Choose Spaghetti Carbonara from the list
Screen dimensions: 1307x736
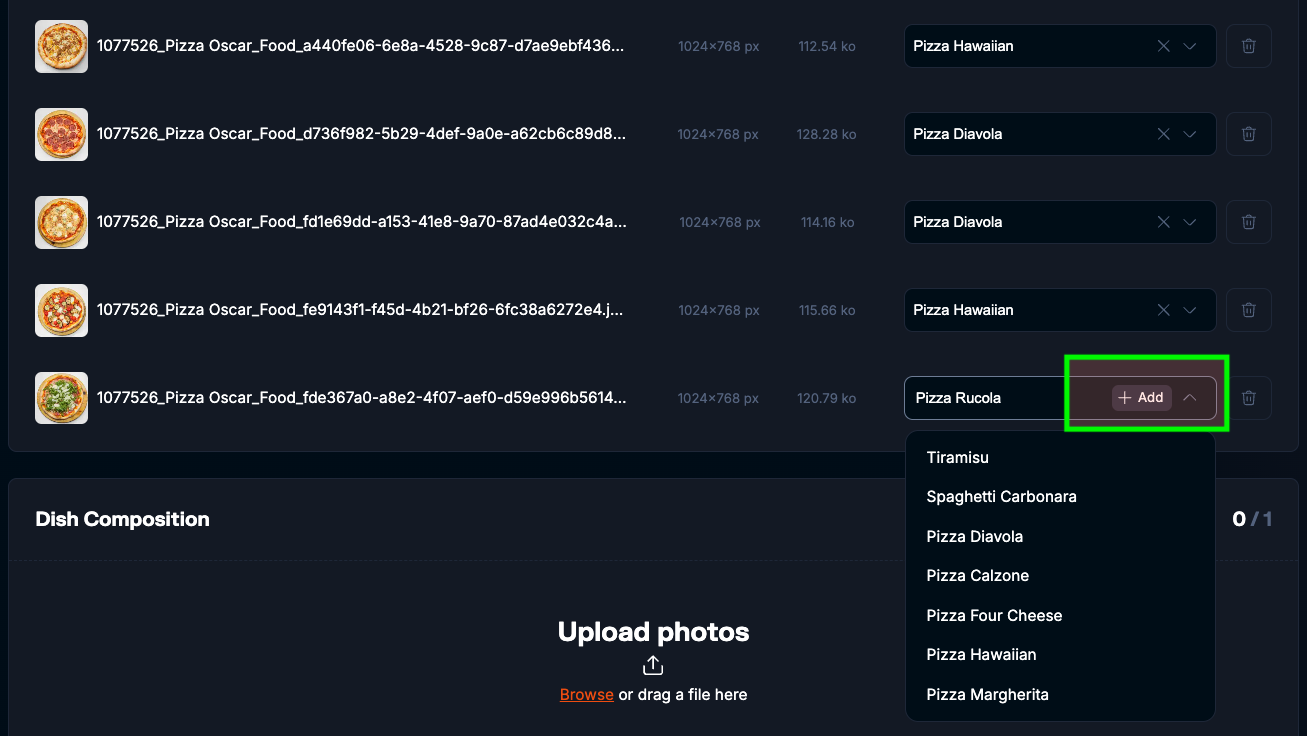[x=1001, y=496]
